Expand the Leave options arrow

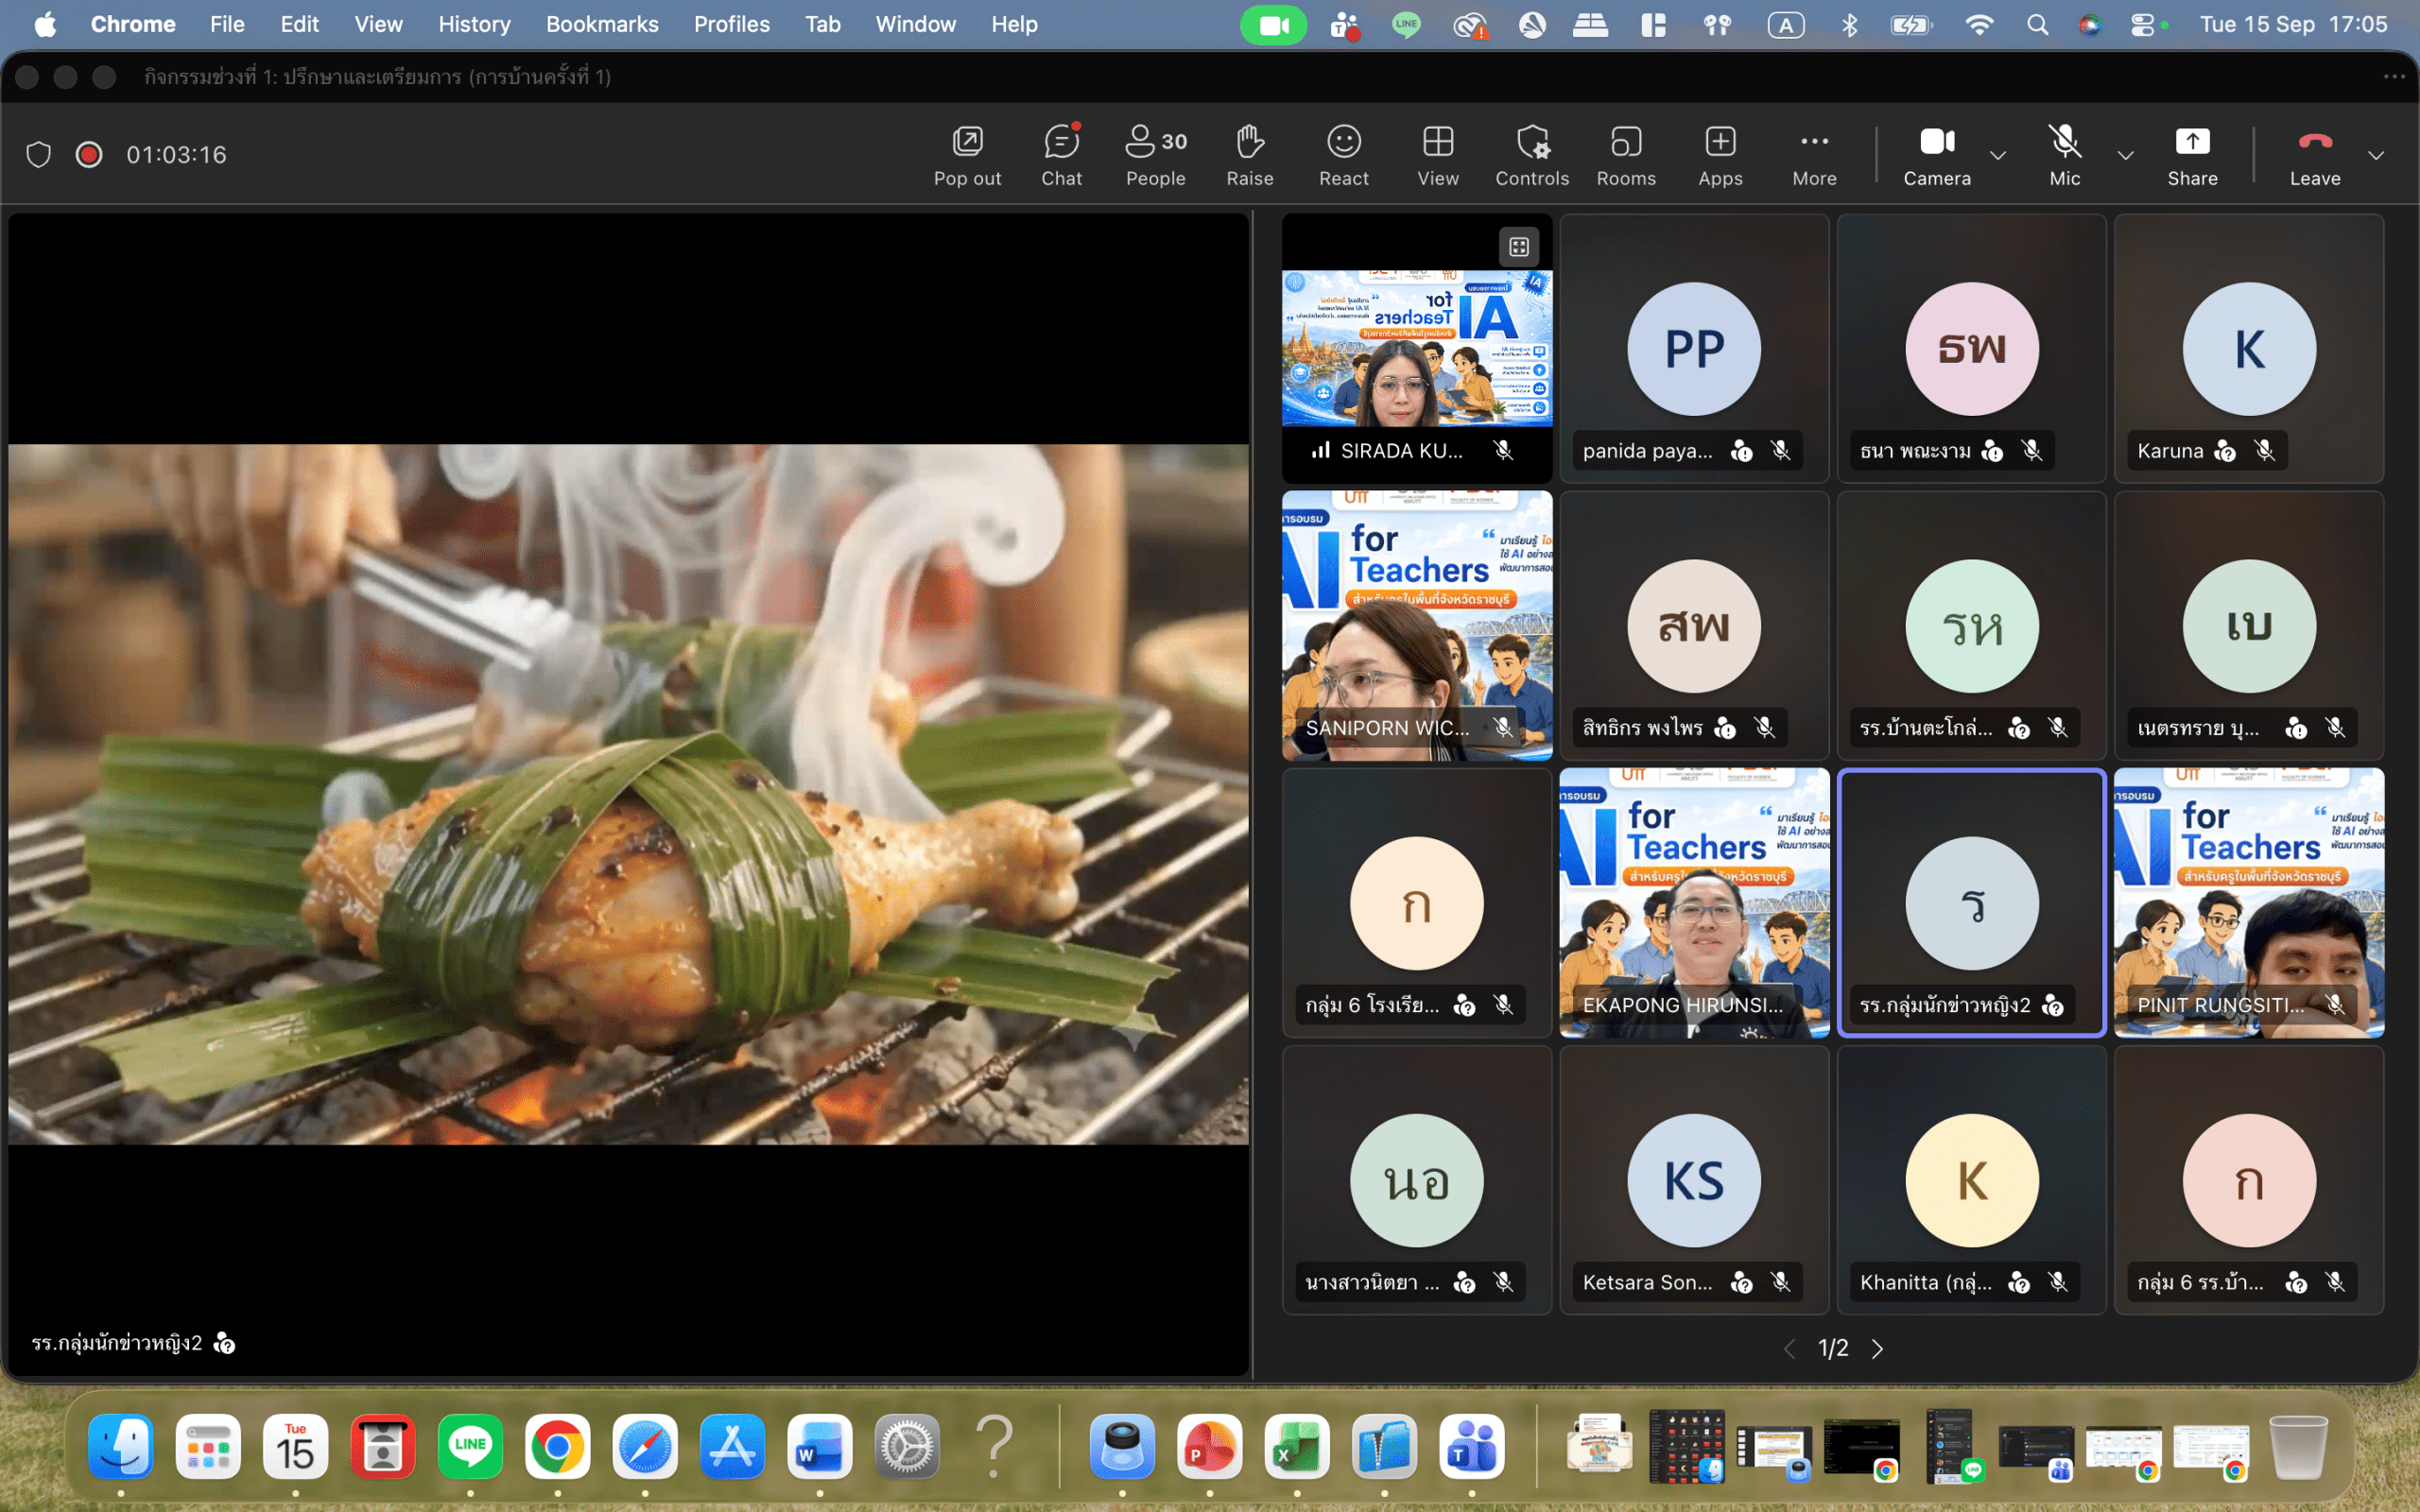2376,155
